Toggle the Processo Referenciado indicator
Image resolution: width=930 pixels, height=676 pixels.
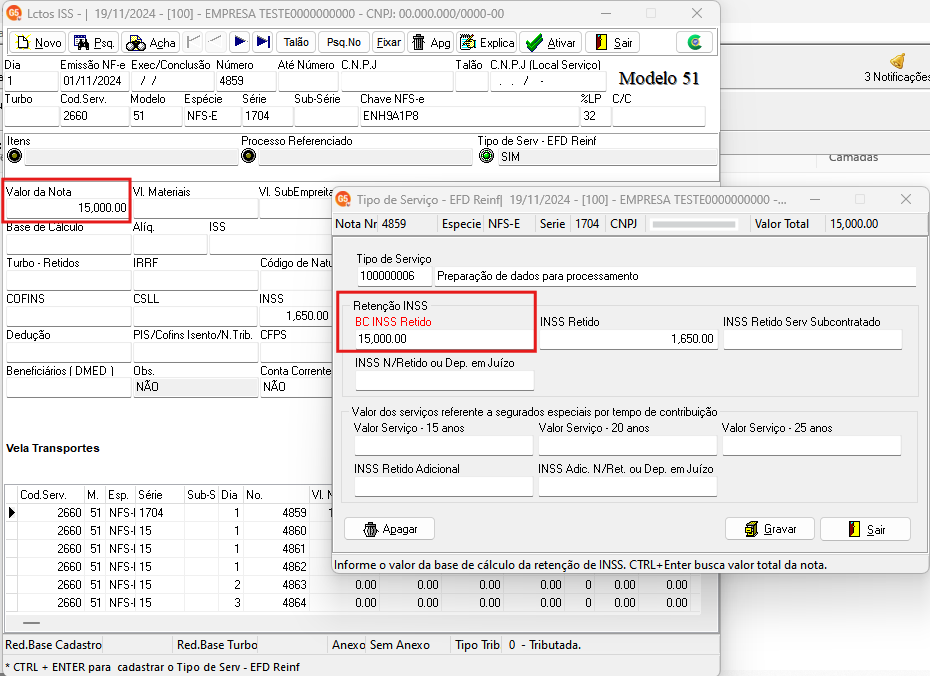(249, 156)
